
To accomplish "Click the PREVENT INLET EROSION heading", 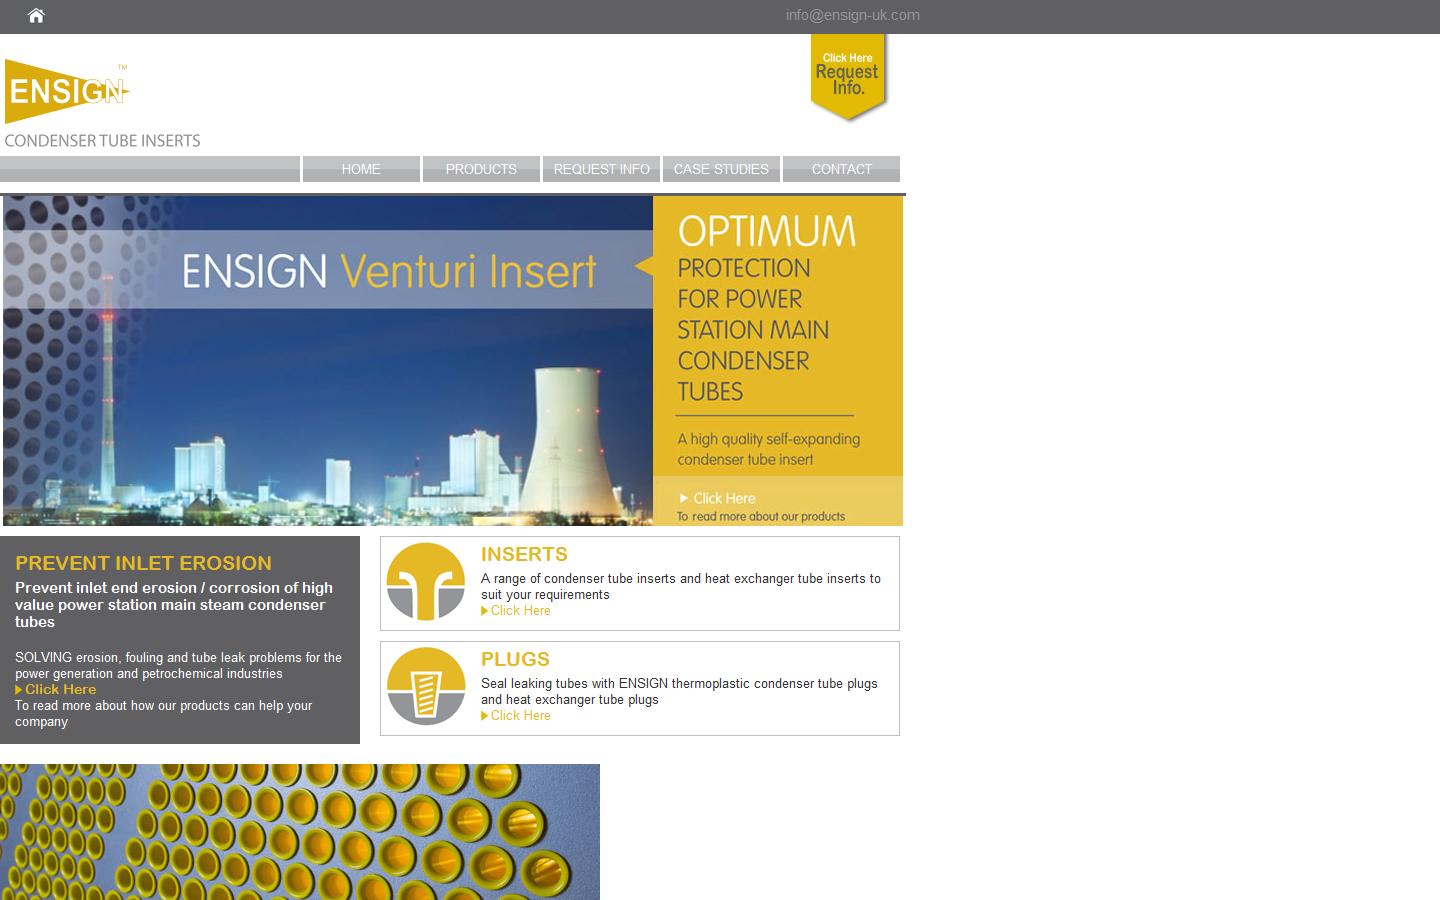I will 143,563.
